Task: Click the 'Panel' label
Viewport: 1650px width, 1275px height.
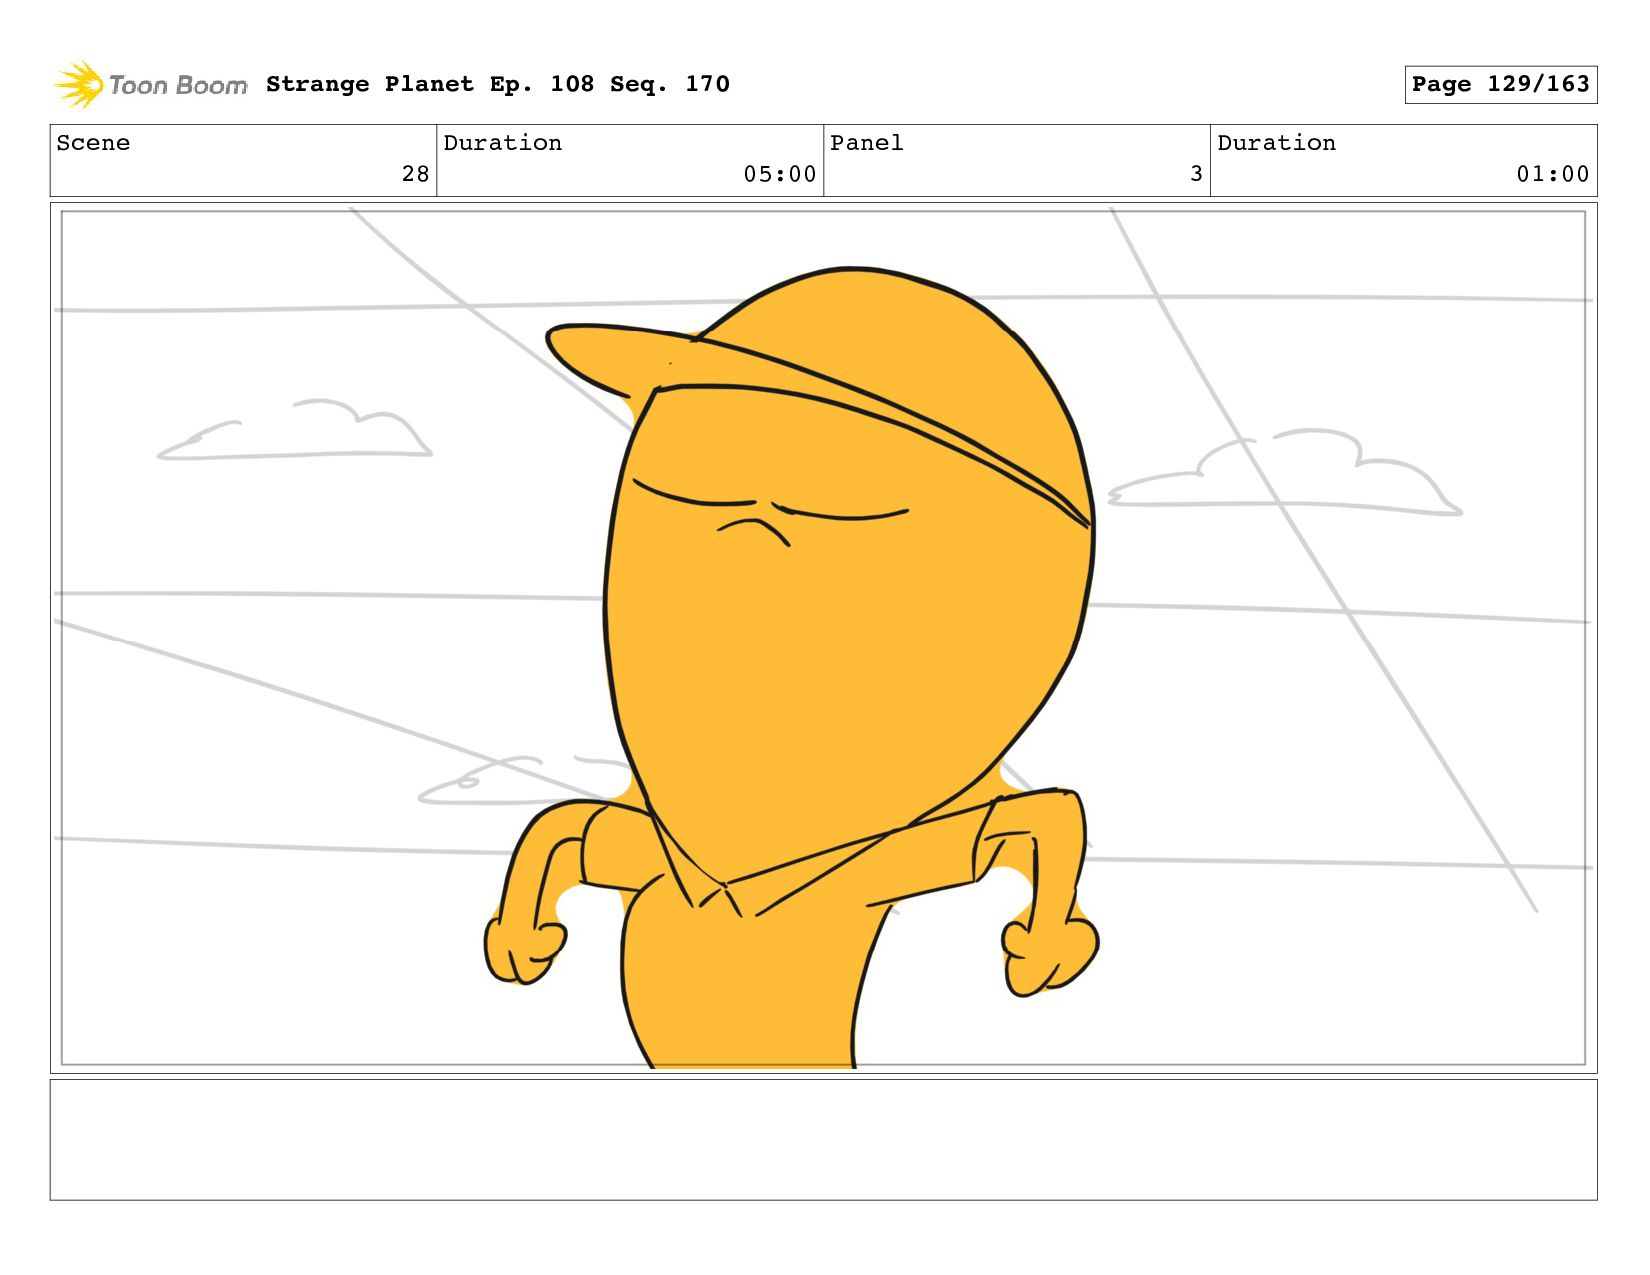Action: [867, 143]
